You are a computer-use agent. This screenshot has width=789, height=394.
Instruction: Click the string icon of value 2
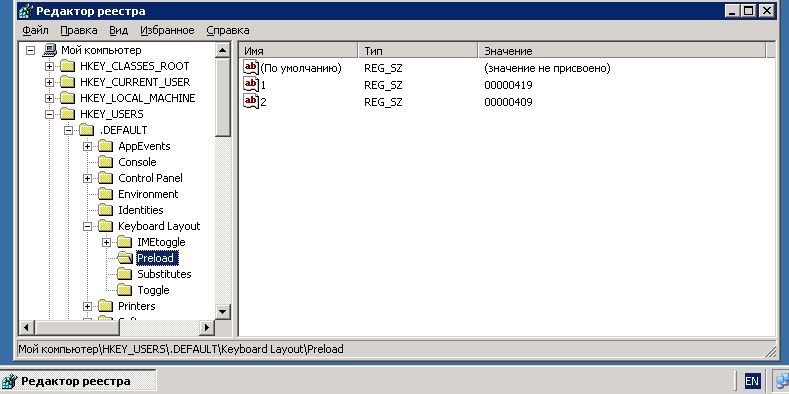tap(251, 101)
